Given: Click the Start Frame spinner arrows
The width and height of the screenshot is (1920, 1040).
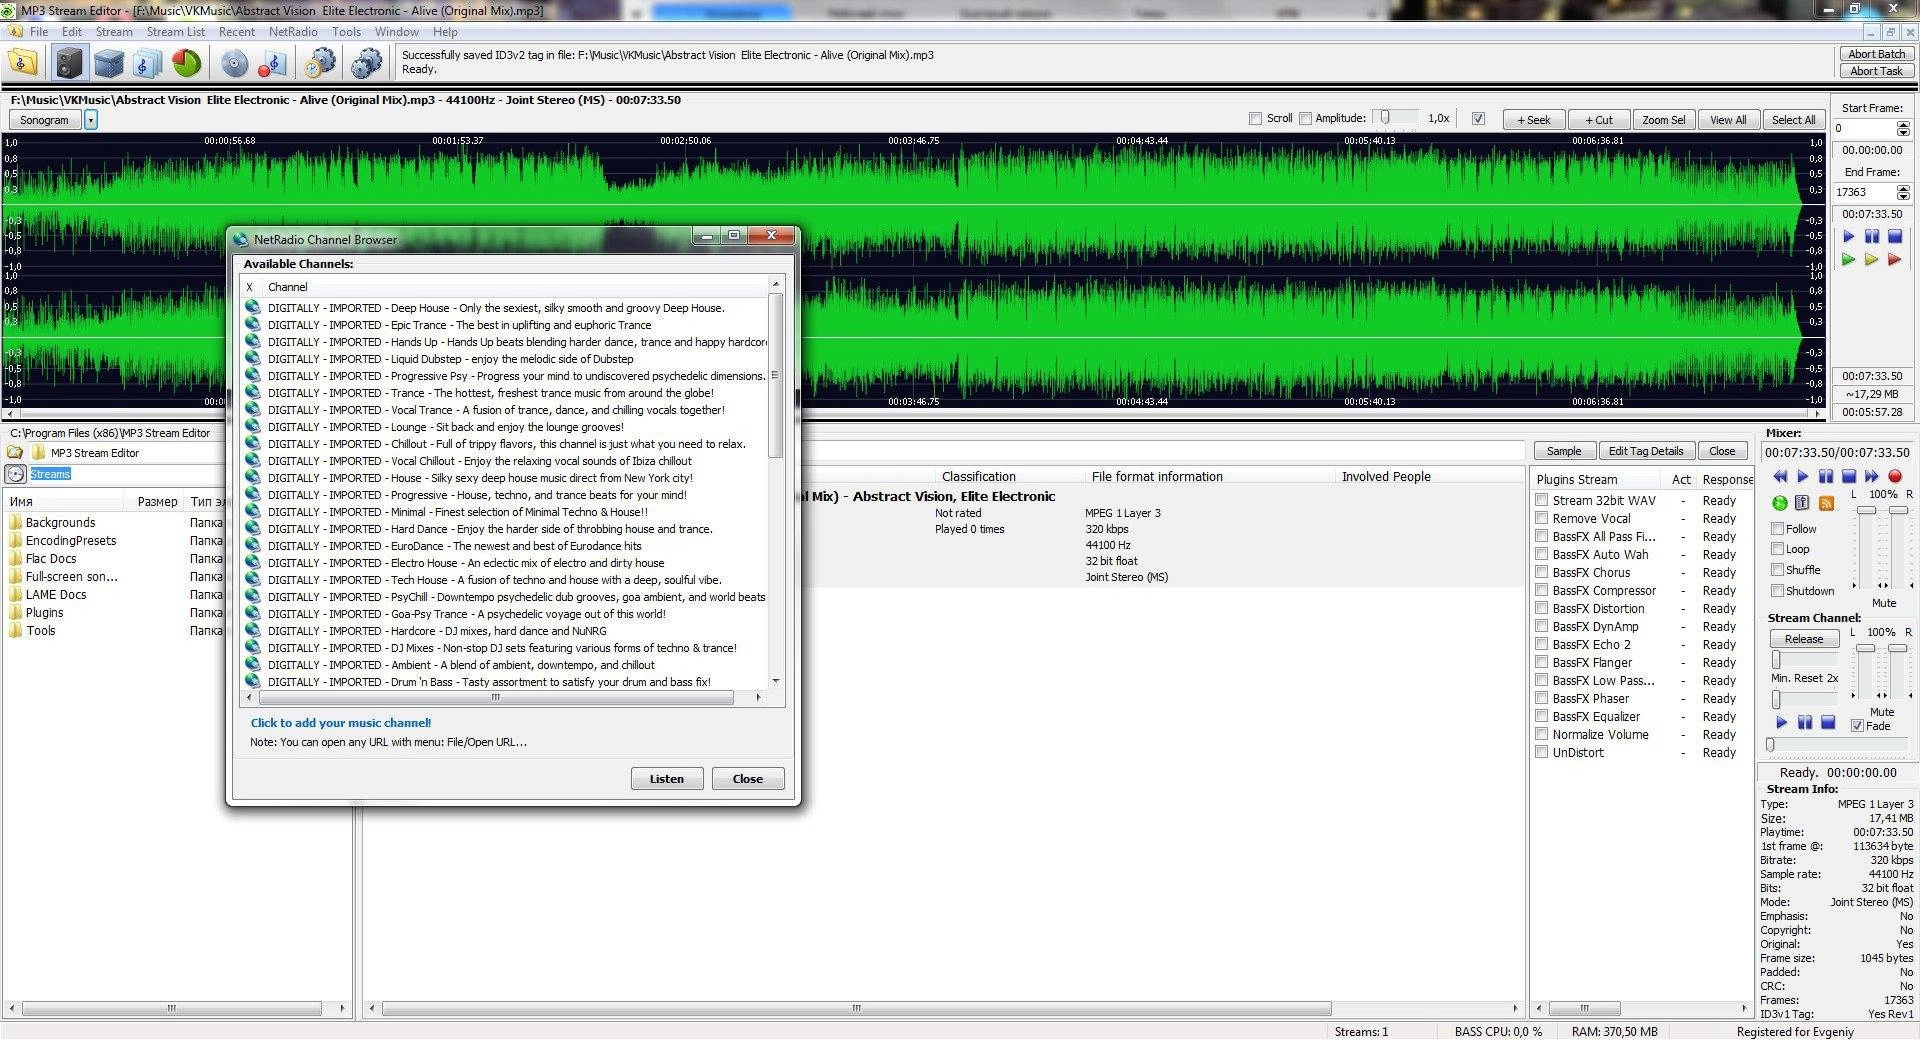Looking at the screenshot, I should pos(1903,128).
